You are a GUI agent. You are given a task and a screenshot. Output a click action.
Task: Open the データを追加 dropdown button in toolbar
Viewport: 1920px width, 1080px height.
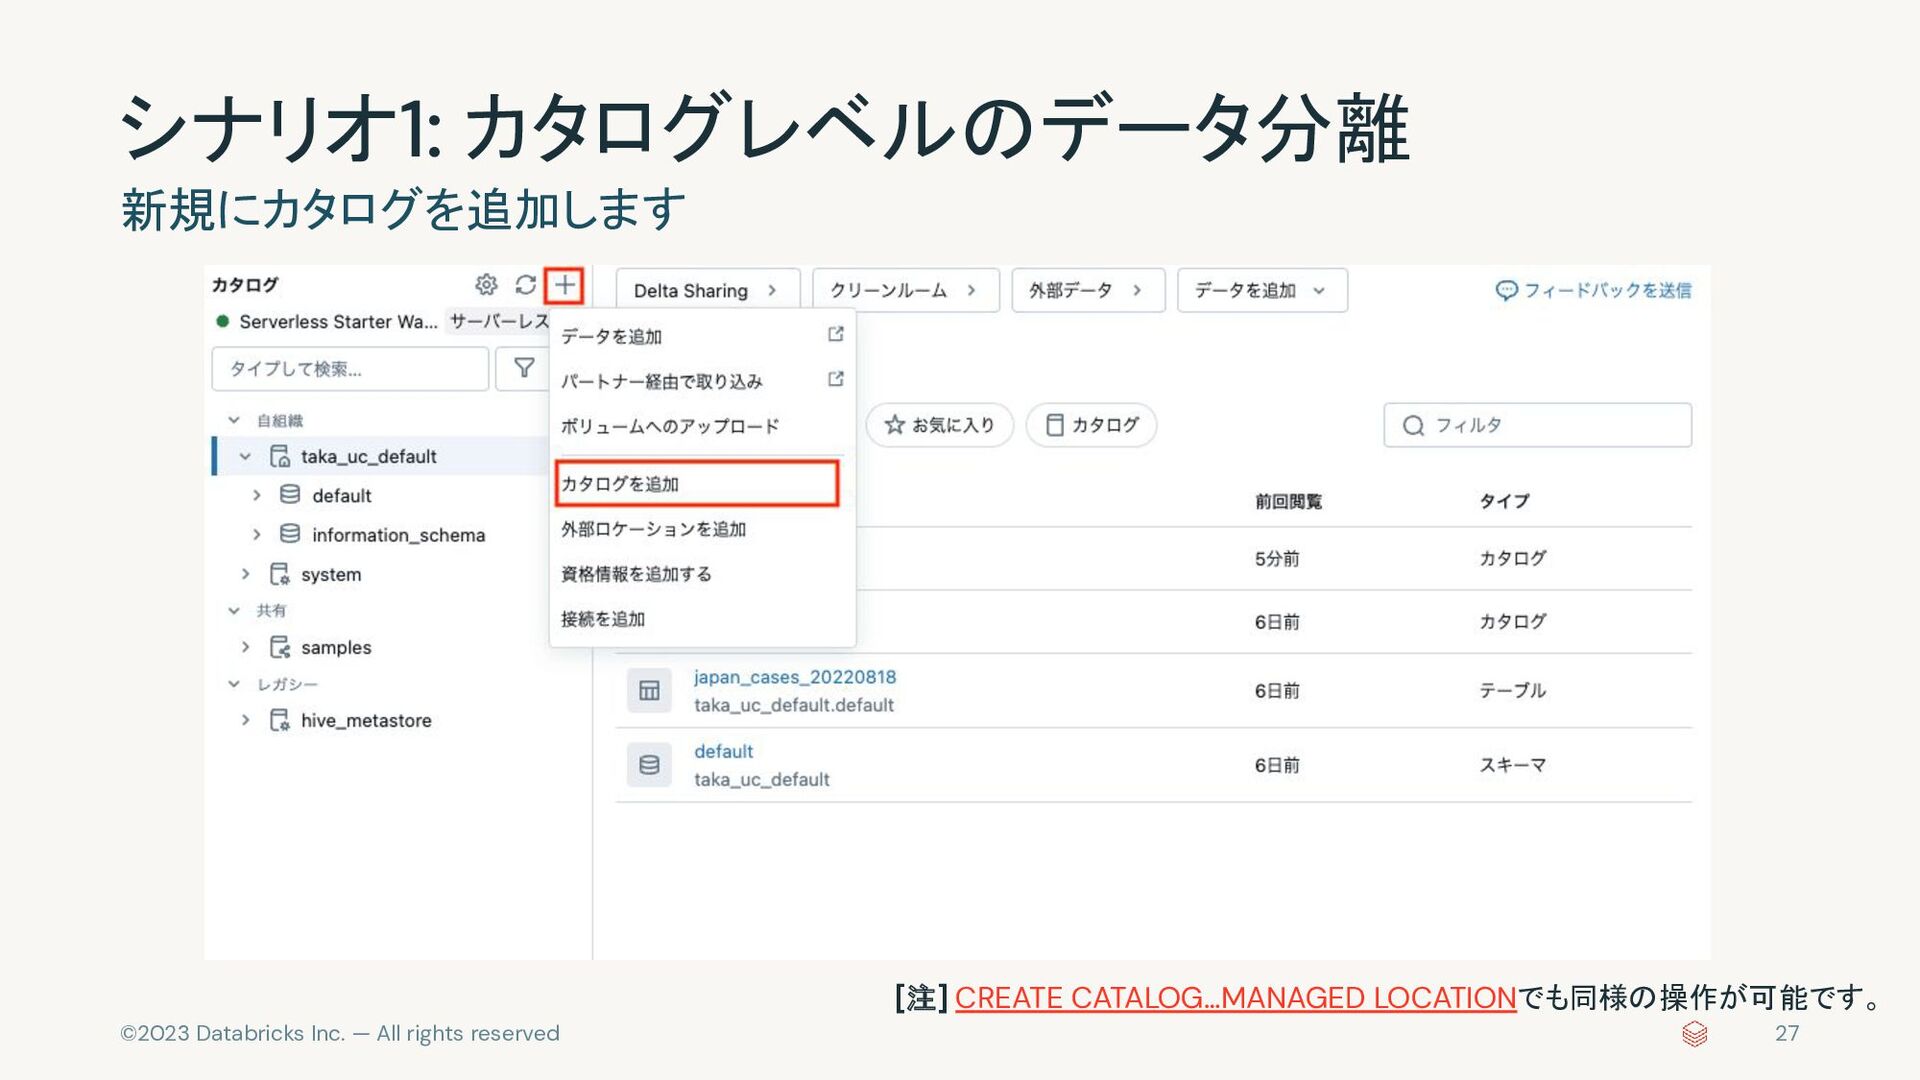1262,290
